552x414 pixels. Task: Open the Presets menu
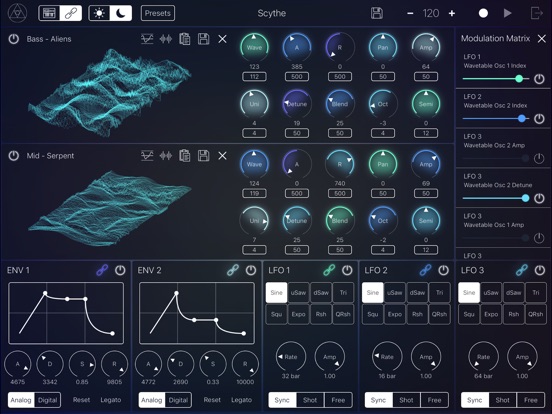[158, 13]
